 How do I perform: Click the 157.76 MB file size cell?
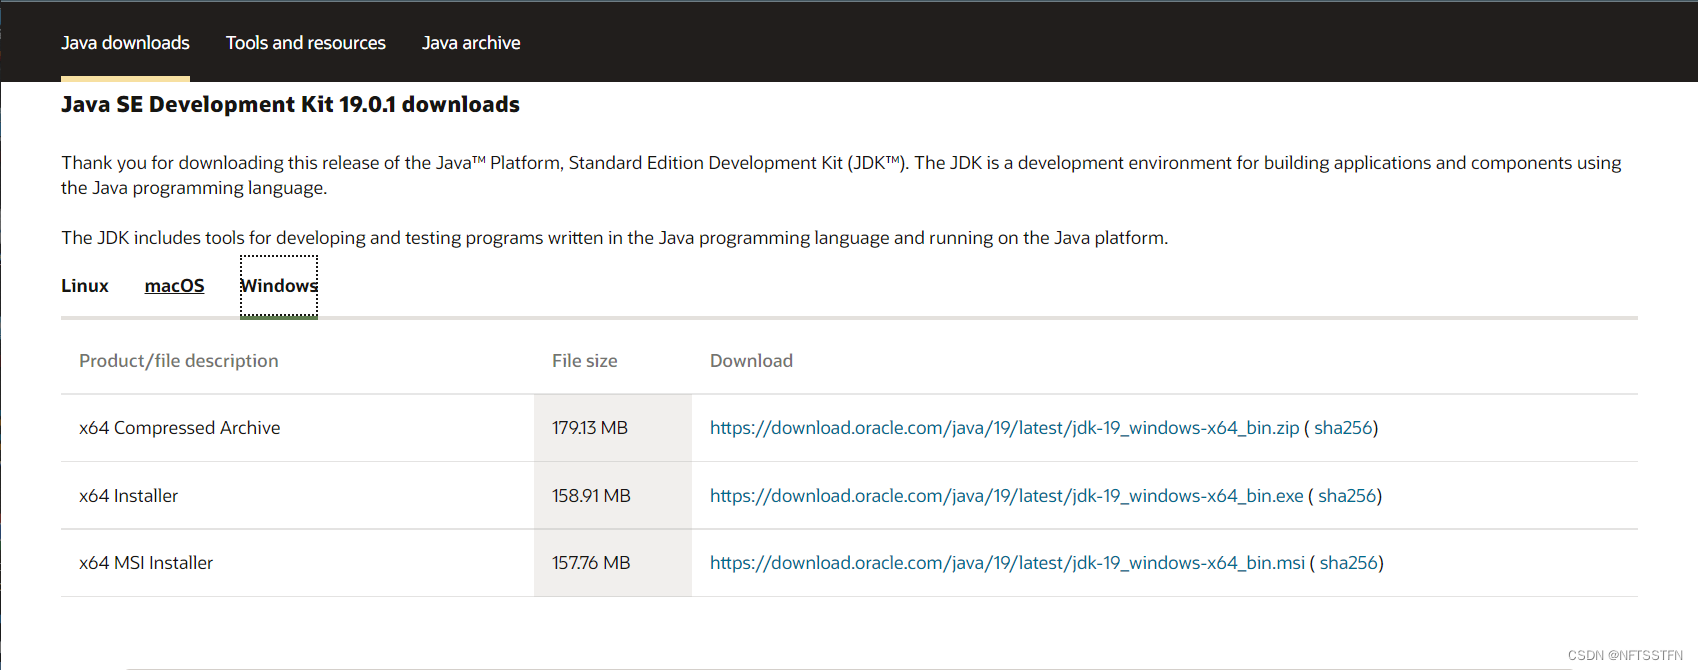[x=612, y=563]
